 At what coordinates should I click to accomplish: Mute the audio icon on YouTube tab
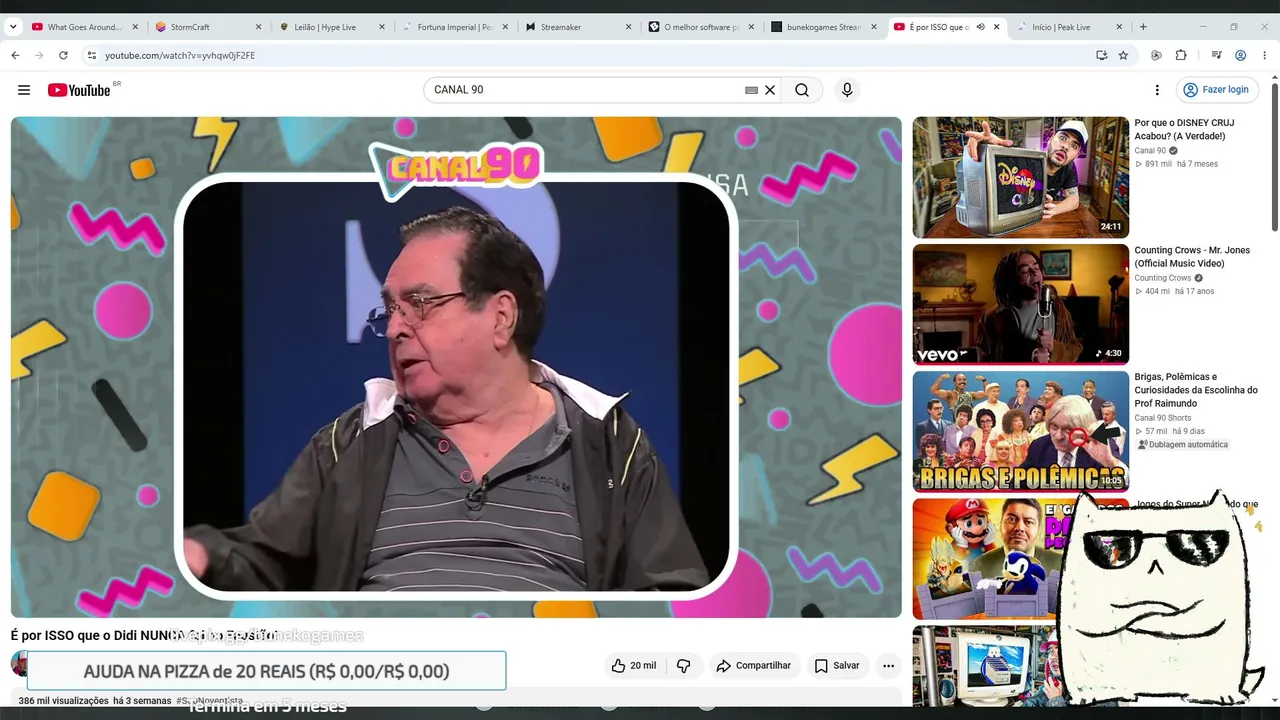click(980, 27)
